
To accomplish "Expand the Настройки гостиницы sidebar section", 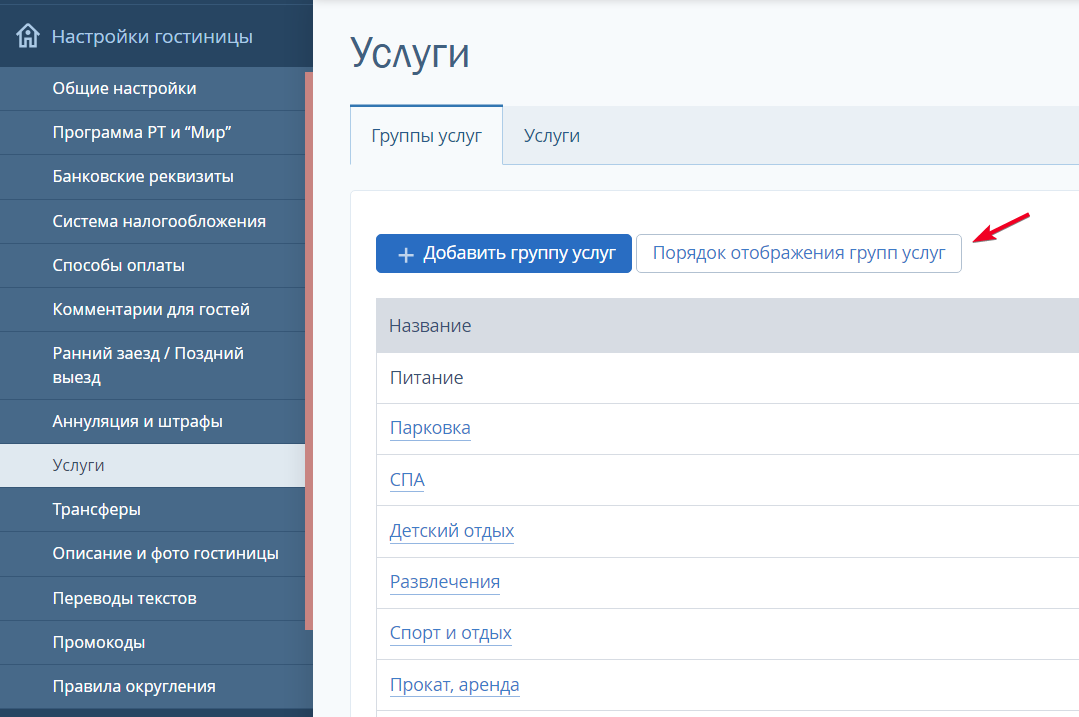I will [x=152, y=37].
